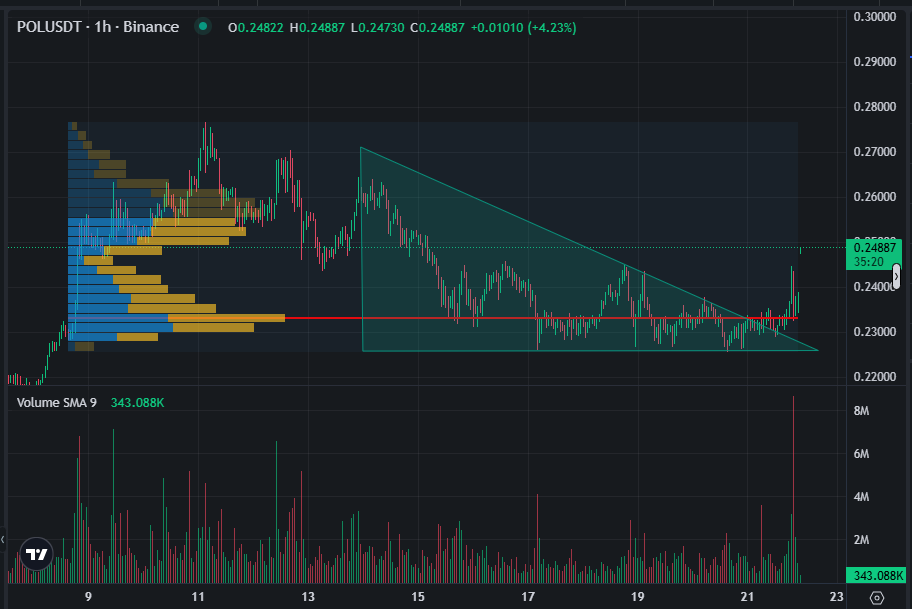912x609 pixels.
Task: Click the candle countdown timer 35:20
Action: click(868, 262)
